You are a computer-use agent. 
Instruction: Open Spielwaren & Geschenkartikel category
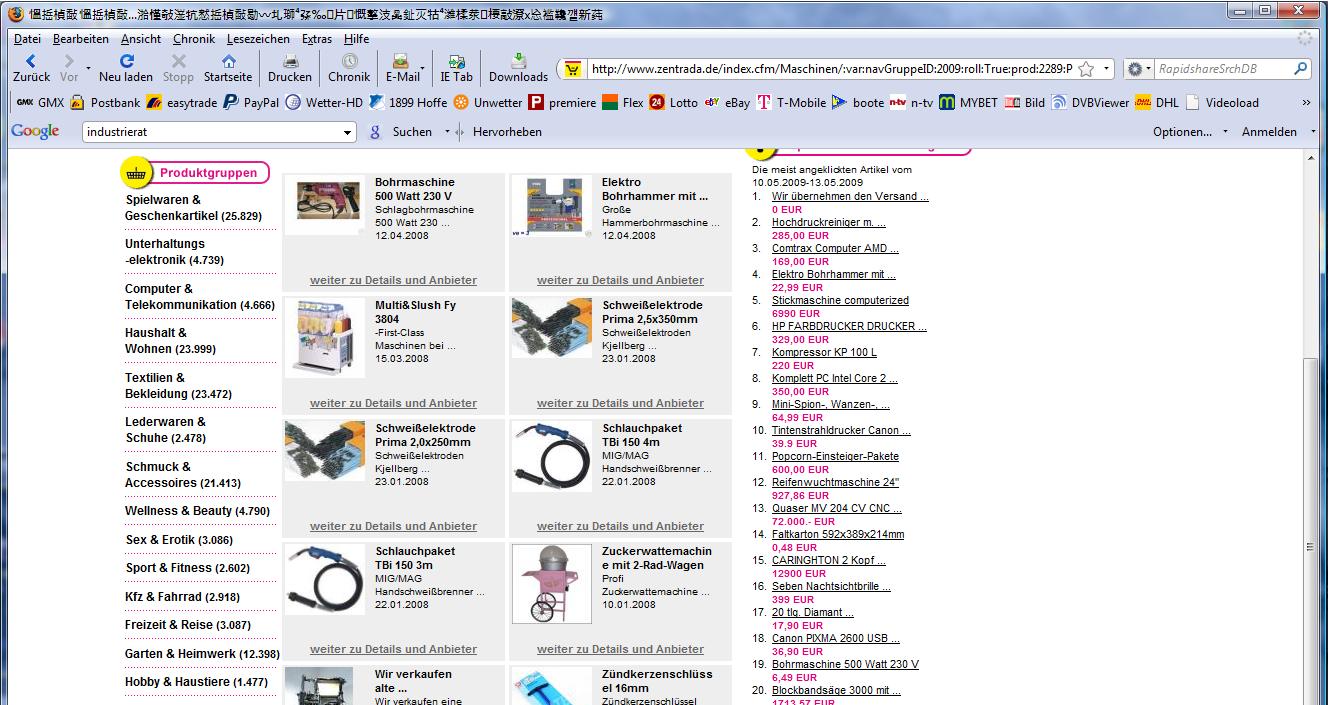[x=193, y=208]
